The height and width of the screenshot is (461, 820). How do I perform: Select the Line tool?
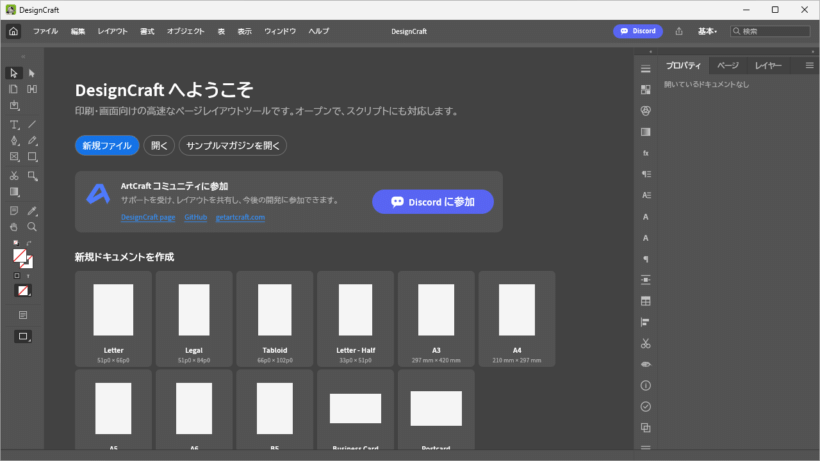32,124
